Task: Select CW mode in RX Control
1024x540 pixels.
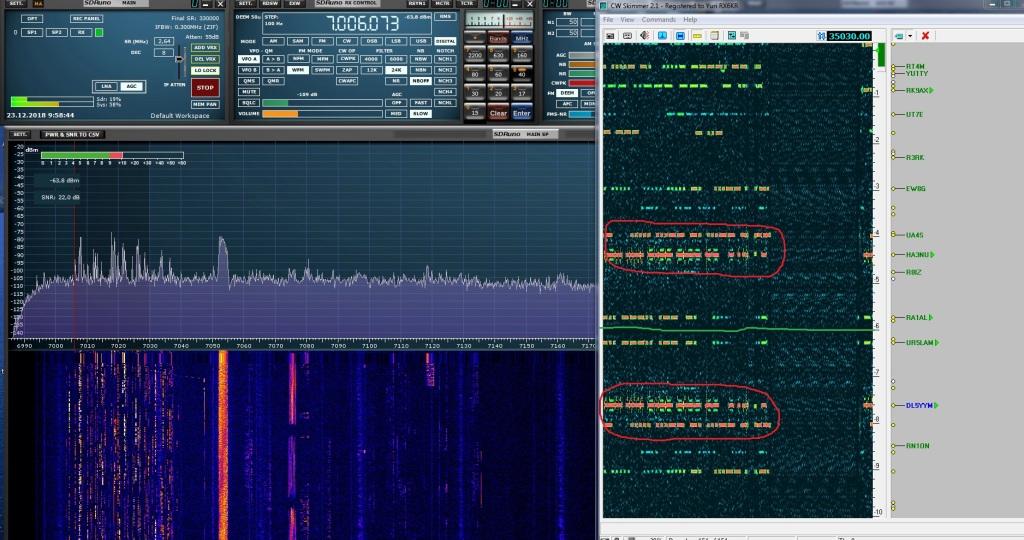Action: [346, 41]
